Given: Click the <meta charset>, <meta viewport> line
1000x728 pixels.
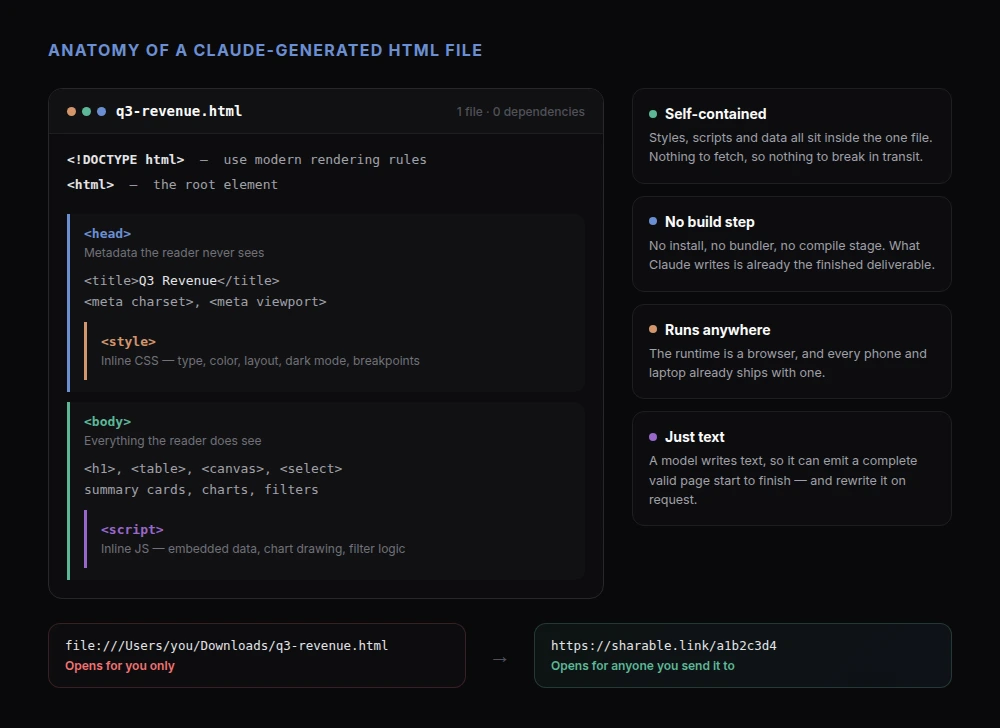Looking at the screenshot, I should [x=205, y=302].
